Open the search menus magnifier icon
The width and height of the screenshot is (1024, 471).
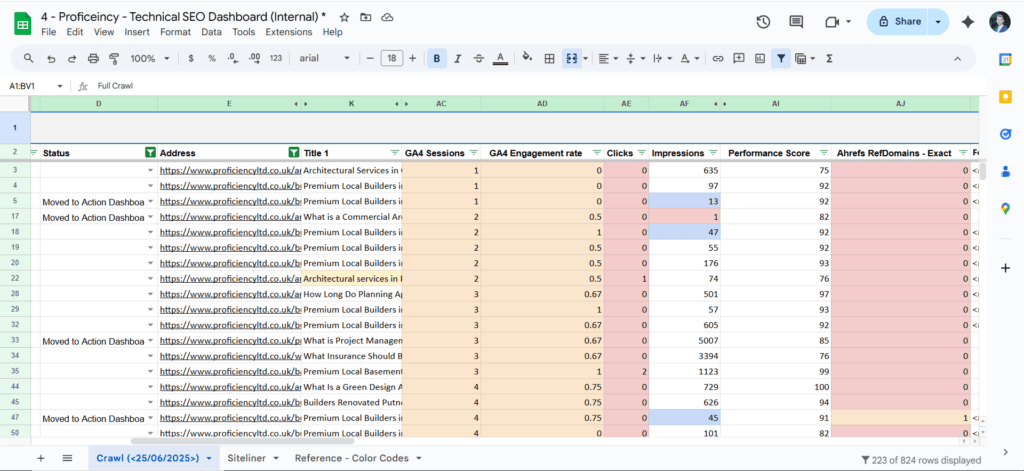28,58
